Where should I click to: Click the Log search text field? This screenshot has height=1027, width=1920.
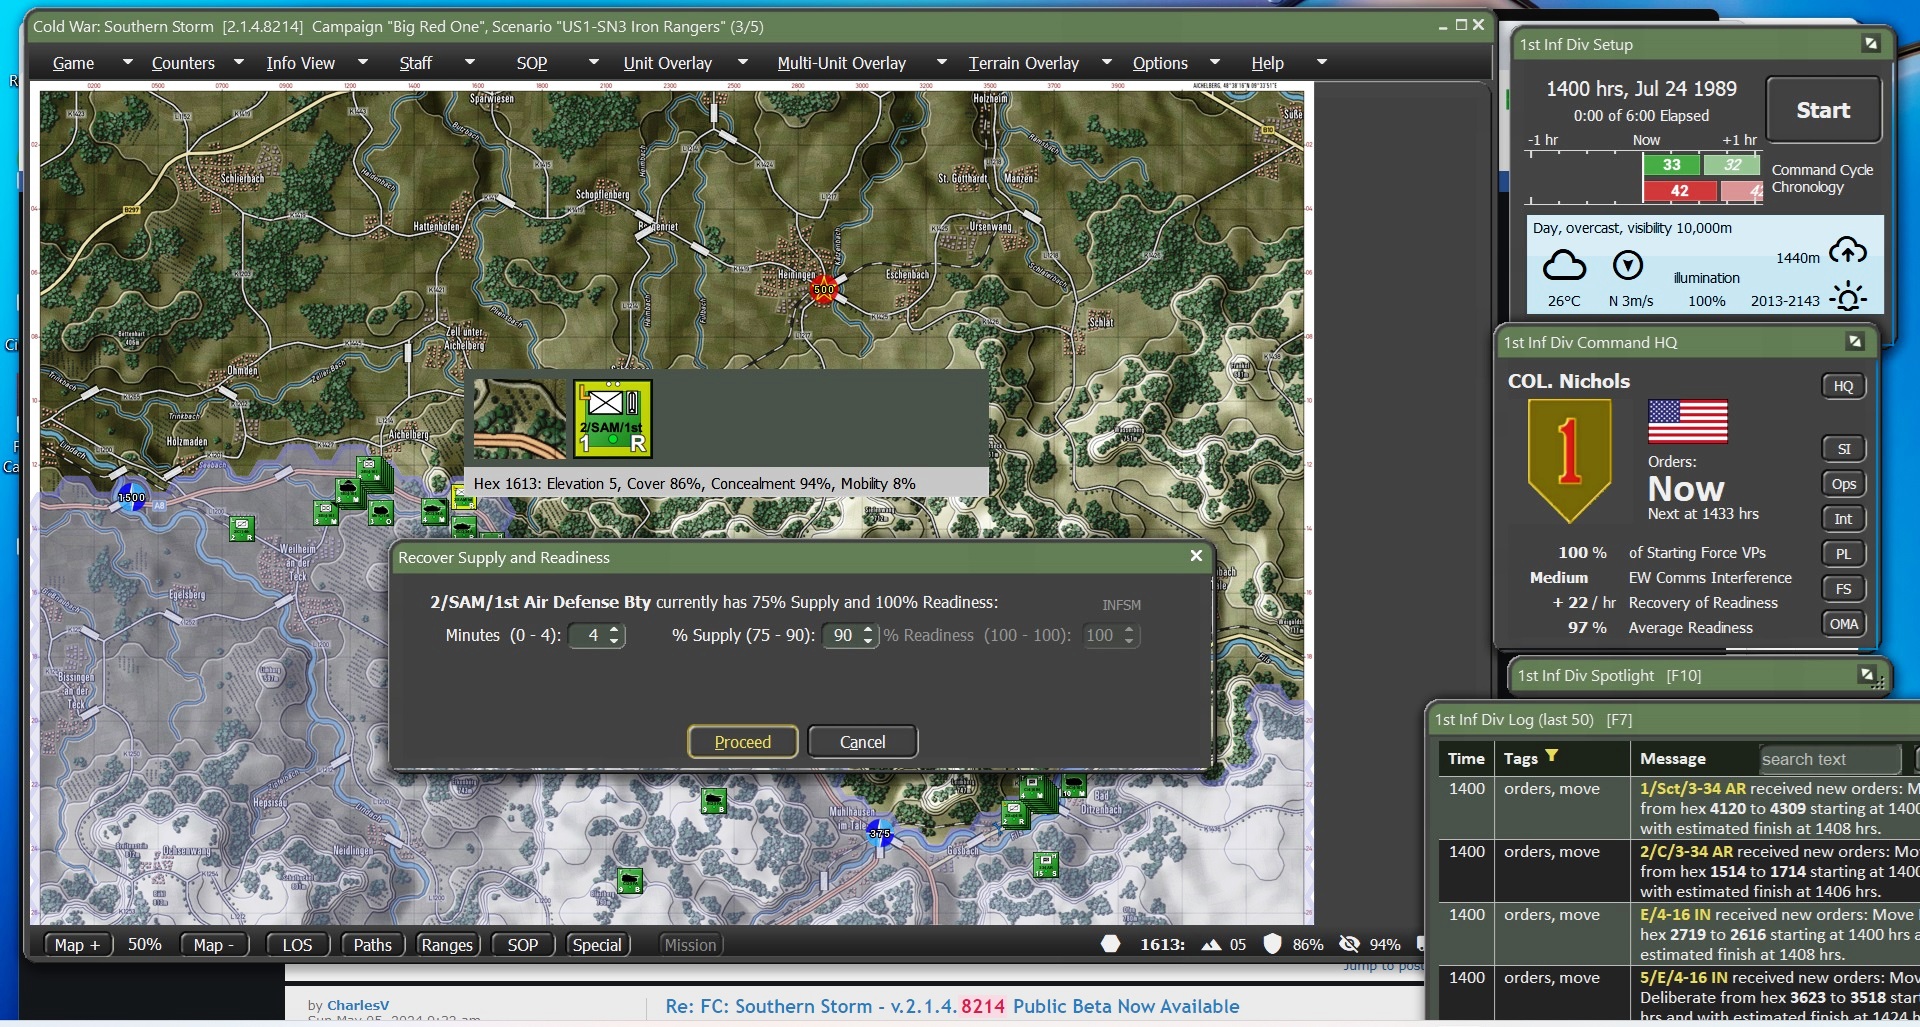coord(1829,759)
